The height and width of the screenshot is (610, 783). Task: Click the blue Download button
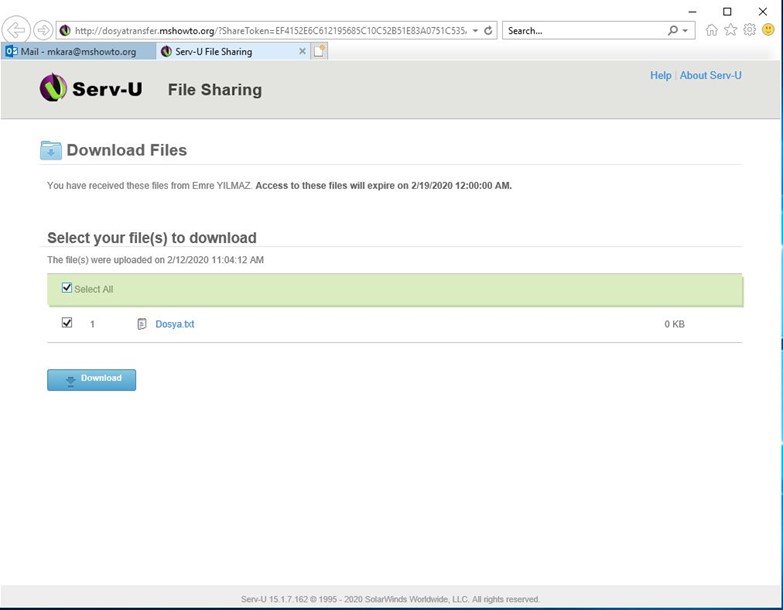91,380
